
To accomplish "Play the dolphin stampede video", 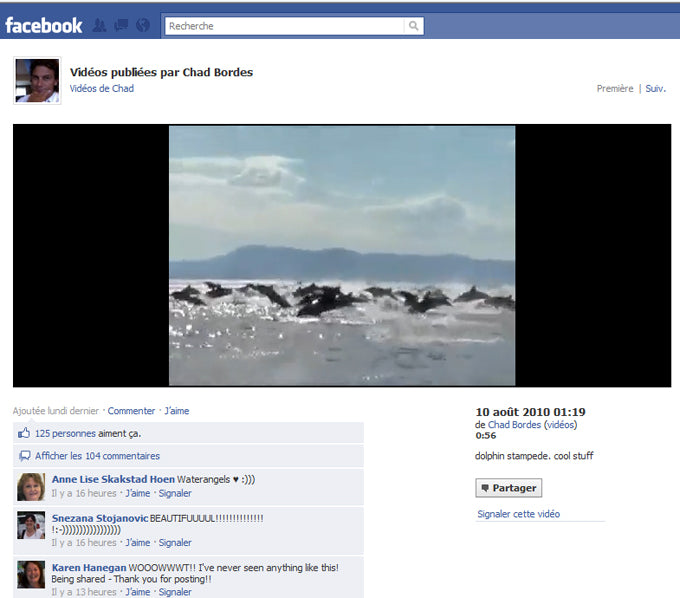I will click(x=341, y=255).
